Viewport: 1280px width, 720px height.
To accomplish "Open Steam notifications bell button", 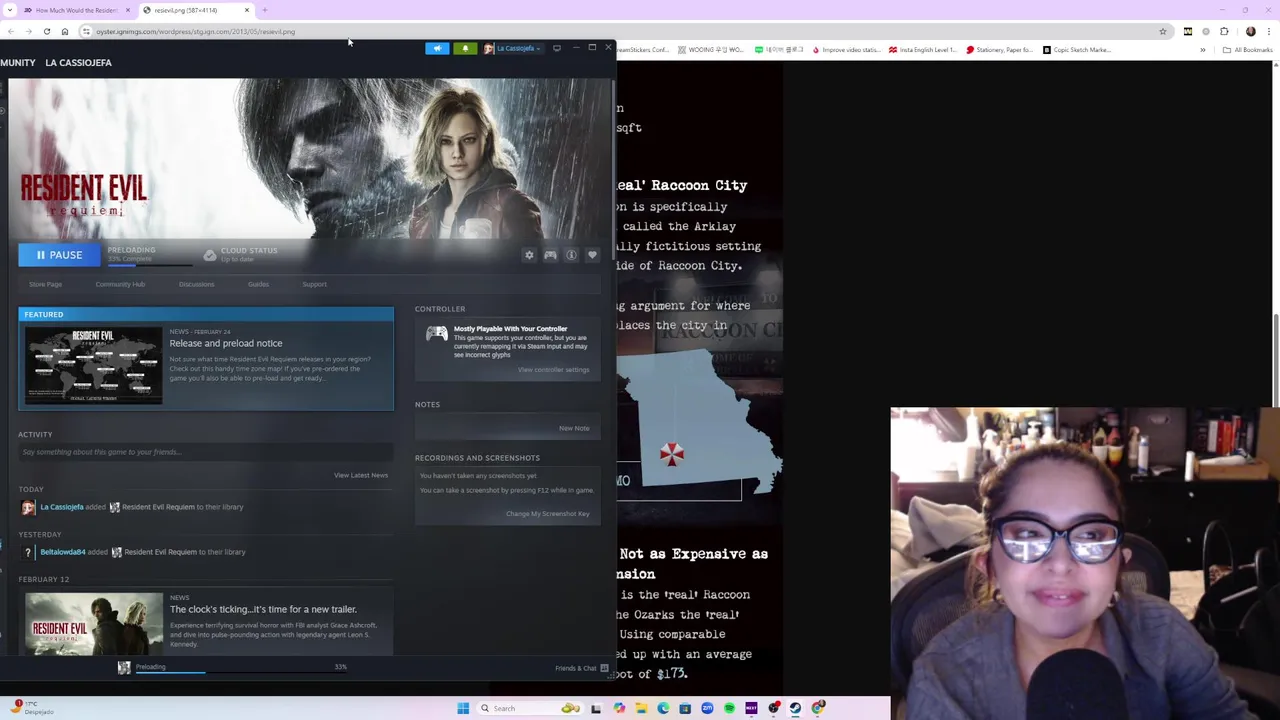I will click(x=465, y=48).
